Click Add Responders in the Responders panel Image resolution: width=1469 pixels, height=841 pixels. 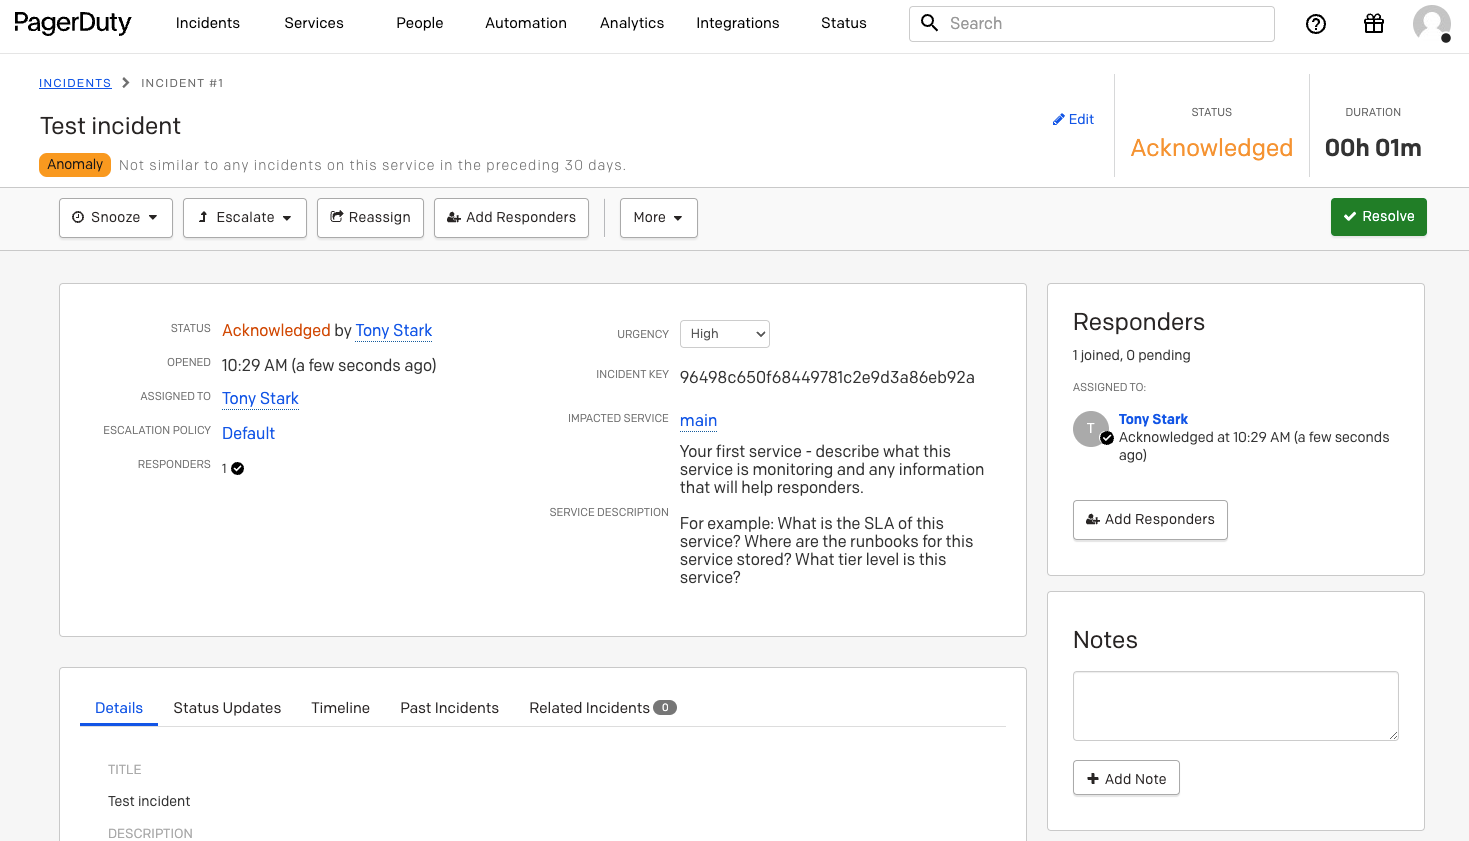pos(1150,519)
